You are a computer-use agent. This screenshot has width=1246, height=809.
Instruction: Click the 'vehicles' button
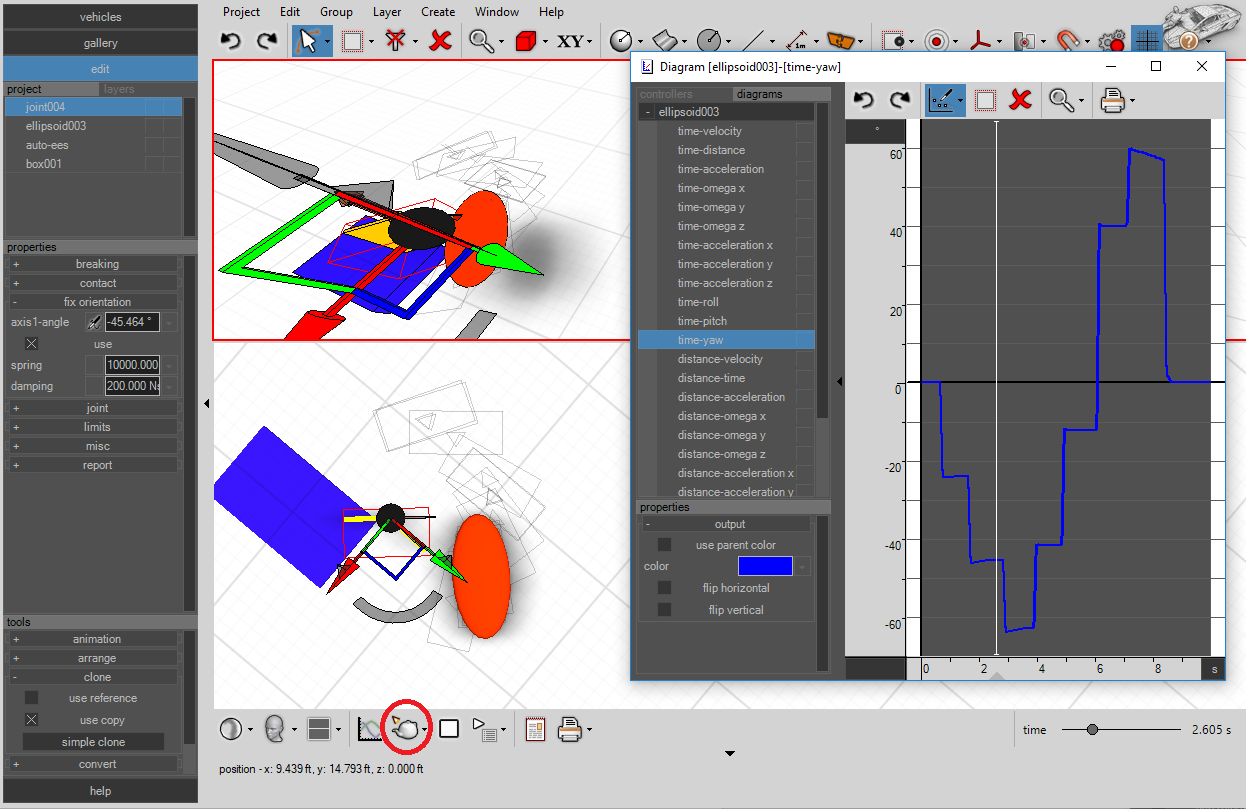[100, 17]
